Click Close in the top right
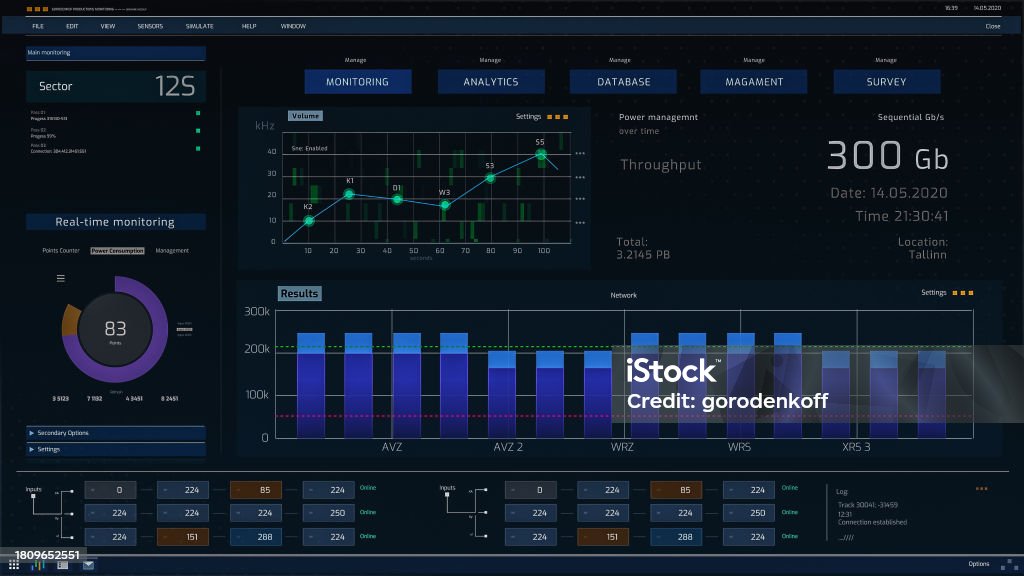The height and width of the screenshot is (576, 1024). coord(993,26)
